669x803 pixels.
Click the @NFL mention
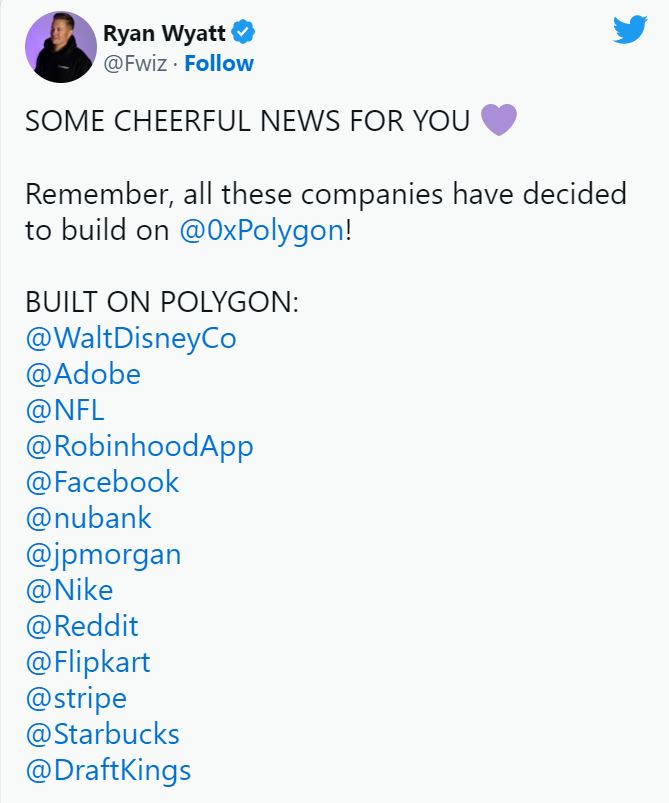click(65, 410)
